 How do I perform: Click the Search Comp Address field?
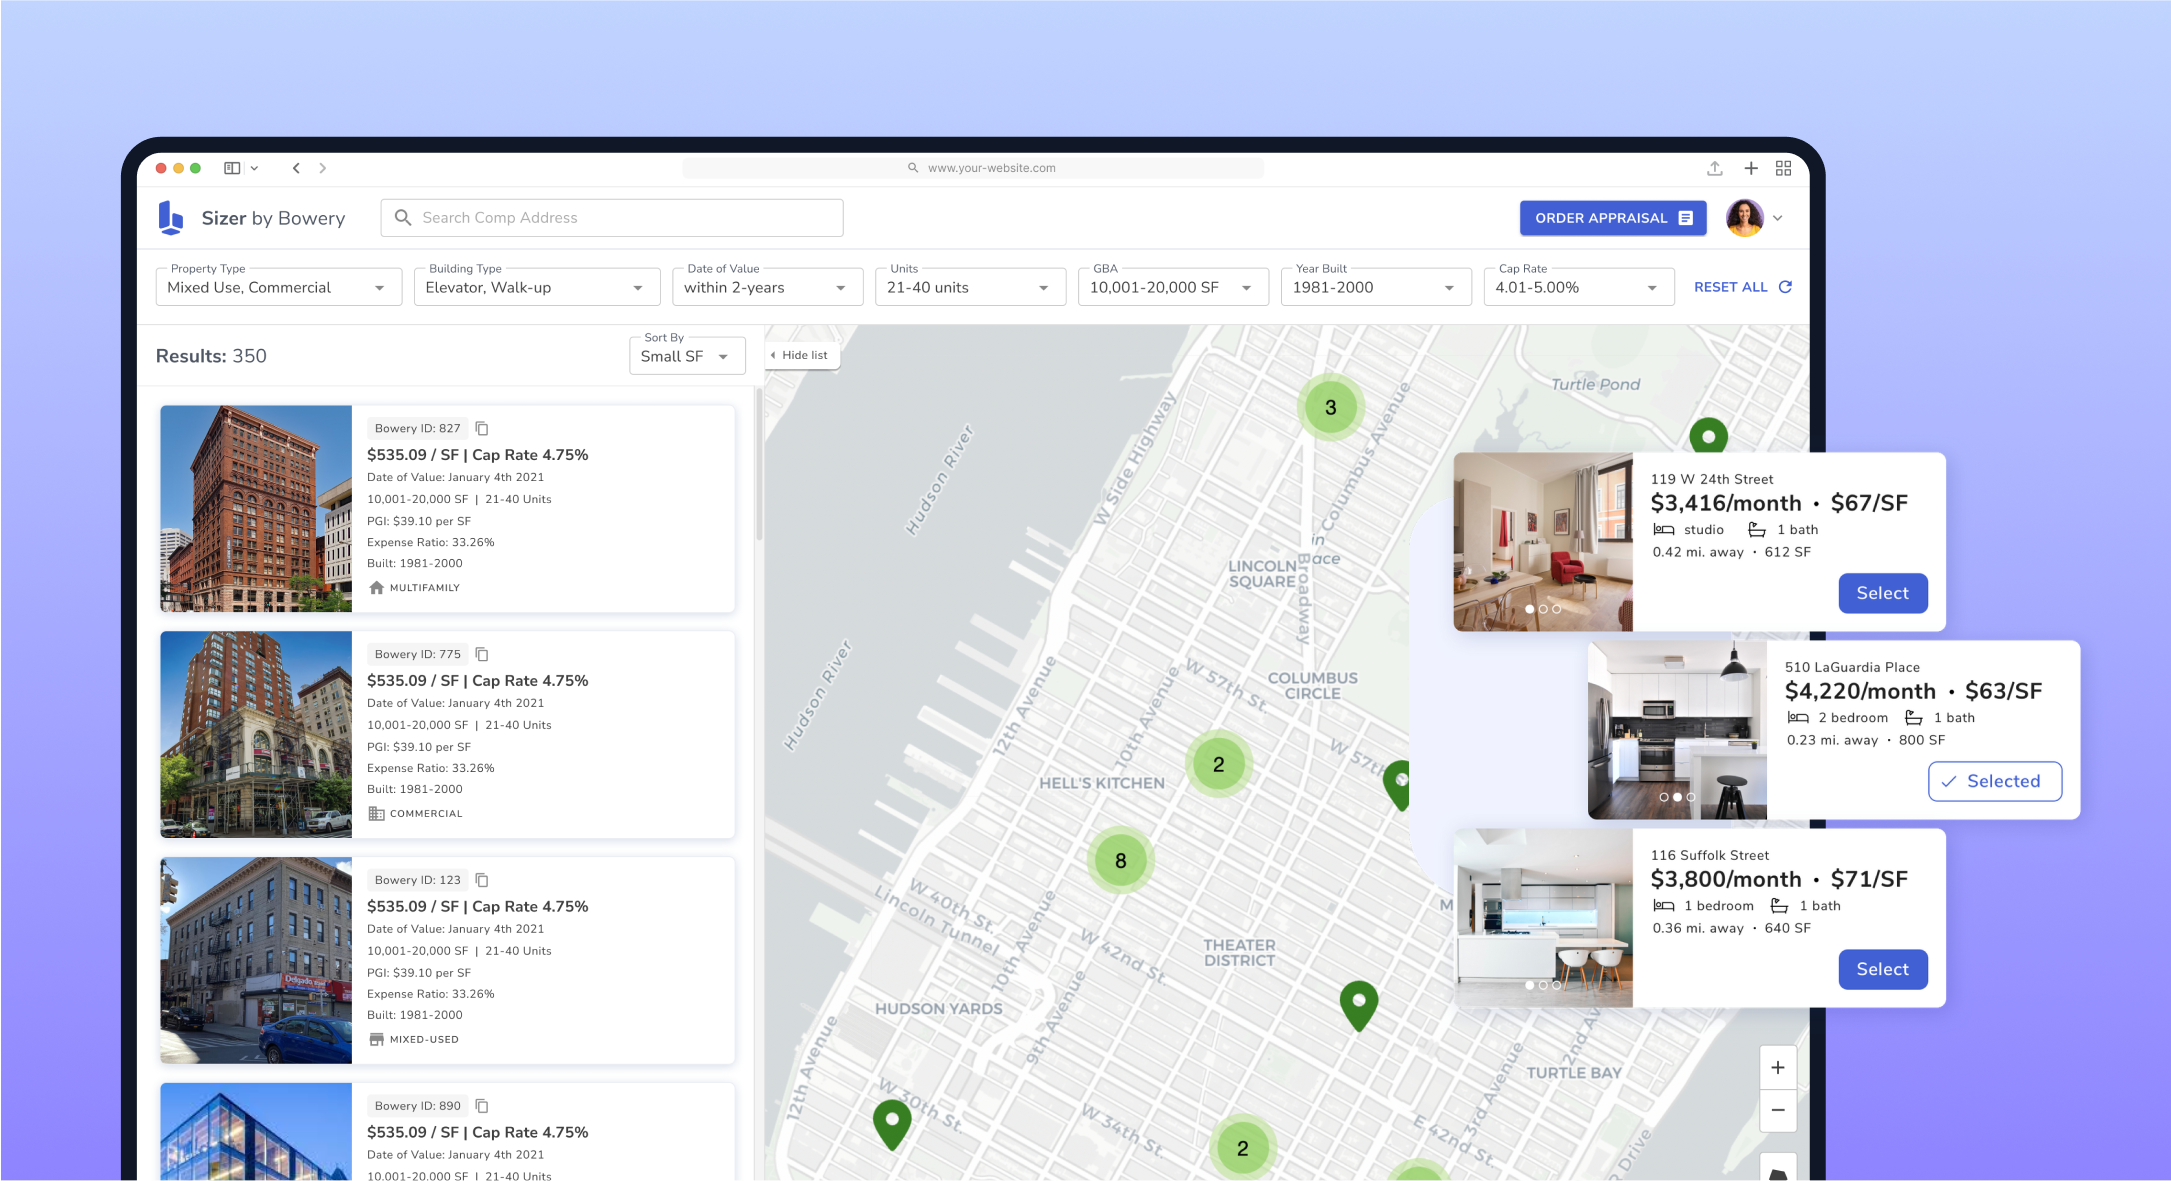pyautogui.click(x=612, y=217)
